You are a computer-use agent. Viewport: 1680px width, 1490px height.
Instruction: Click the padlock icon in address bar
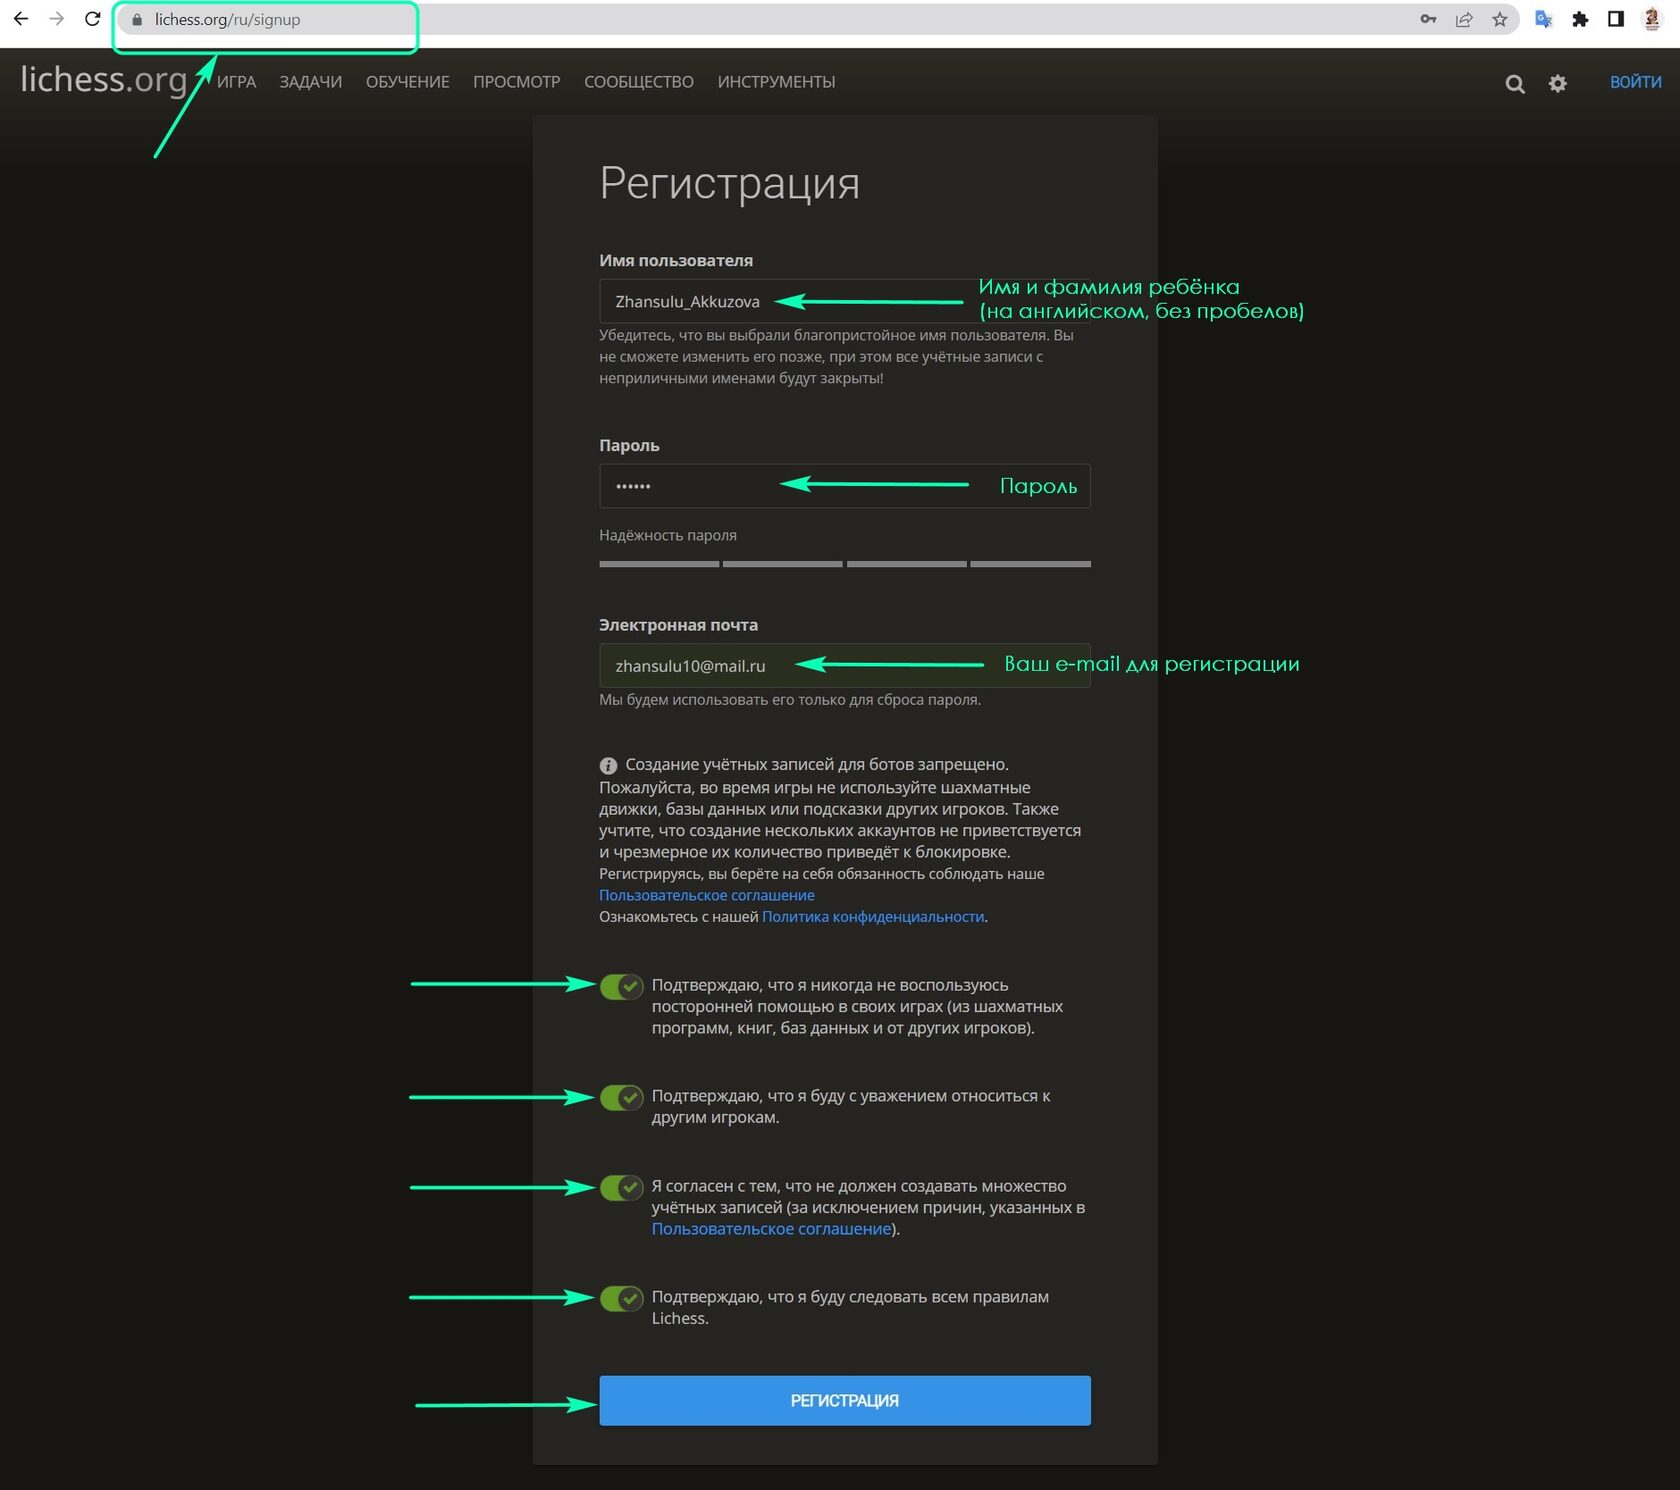138,20
